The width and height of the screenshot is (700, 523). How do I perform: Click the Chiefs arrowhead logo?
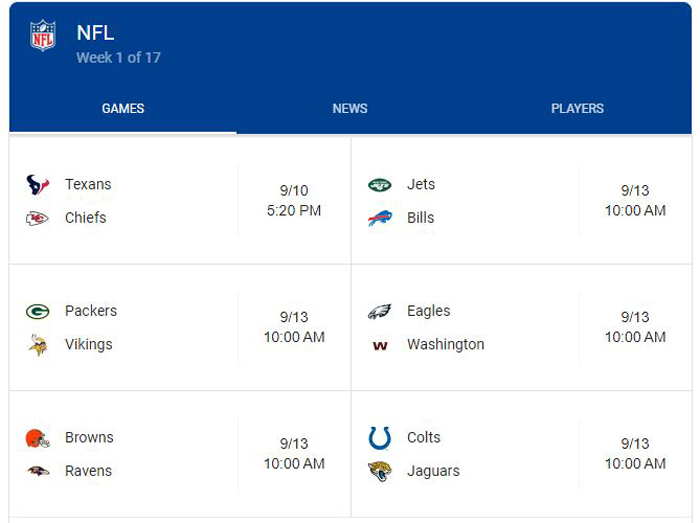[x=37, y=218]
